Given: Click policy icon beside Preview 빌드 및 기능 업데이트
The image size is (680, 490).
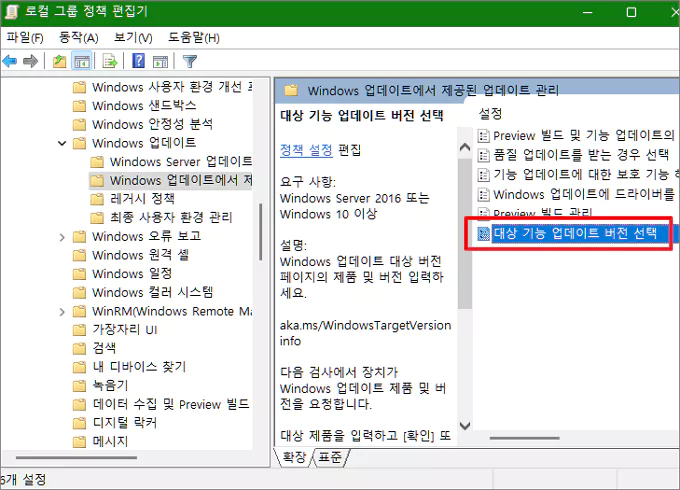Looking at the screenshot, I should tap(483, 136).
